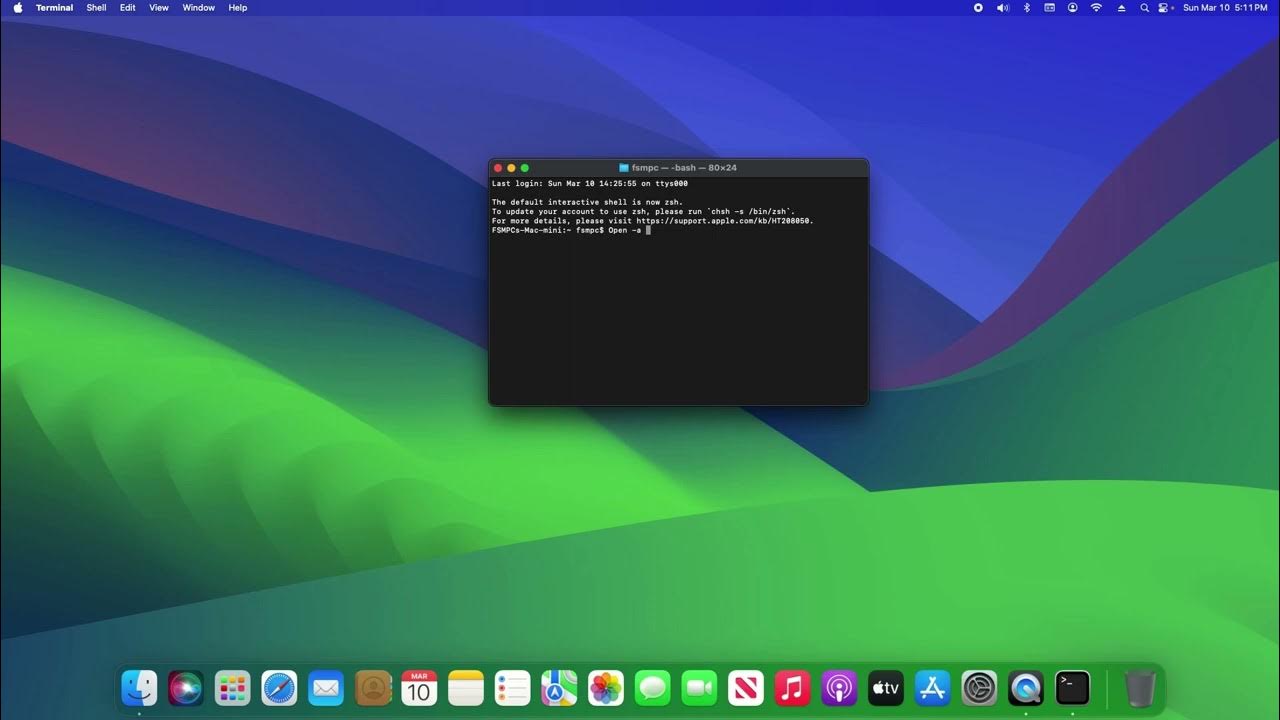Open the Trash in the Dock

click(1140, 688)
